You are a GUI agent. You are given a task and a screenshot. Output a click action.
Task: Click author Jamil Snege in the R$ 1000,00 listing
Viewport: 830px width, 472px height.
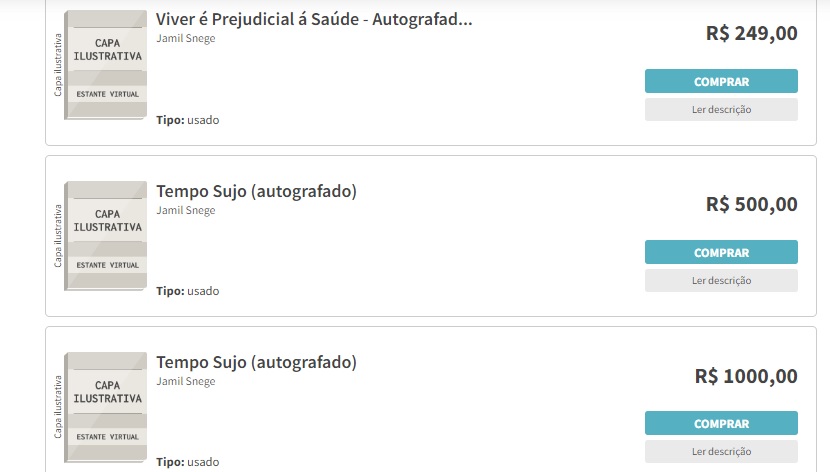pyautogui.click(x=186, y=381)
